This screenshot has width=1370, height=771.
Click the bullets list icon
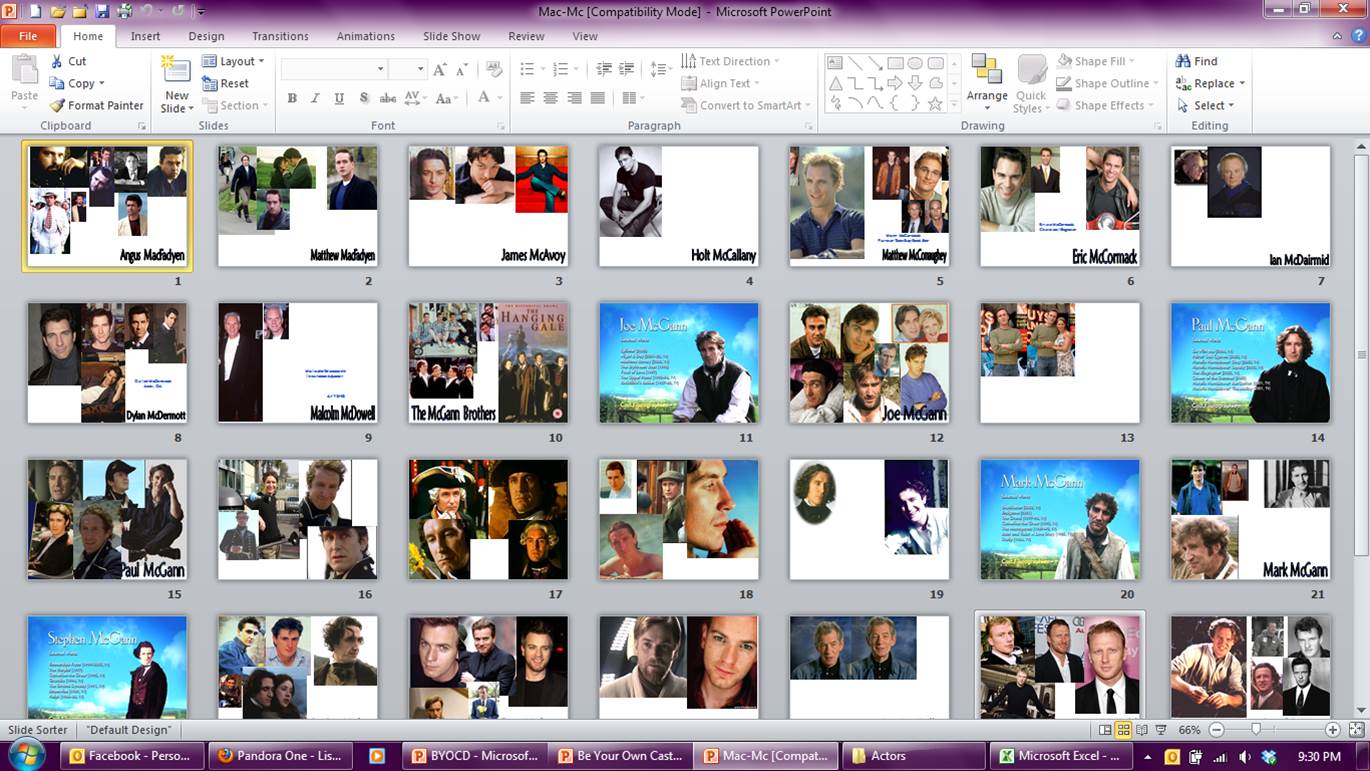[x=527, y=69]
